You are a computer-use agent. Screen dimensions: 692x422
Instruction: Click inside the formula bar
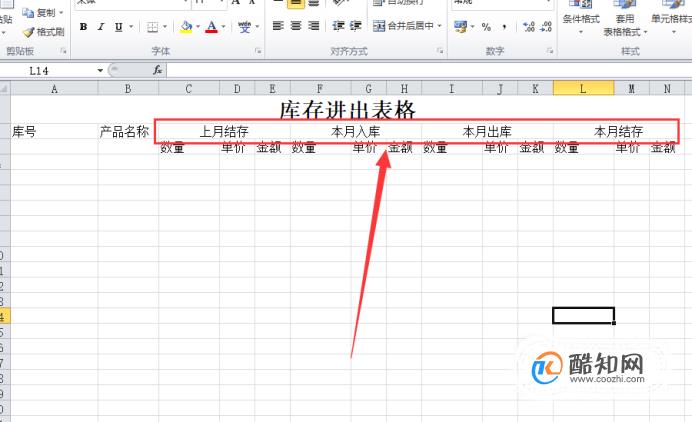tap(429, 71)
